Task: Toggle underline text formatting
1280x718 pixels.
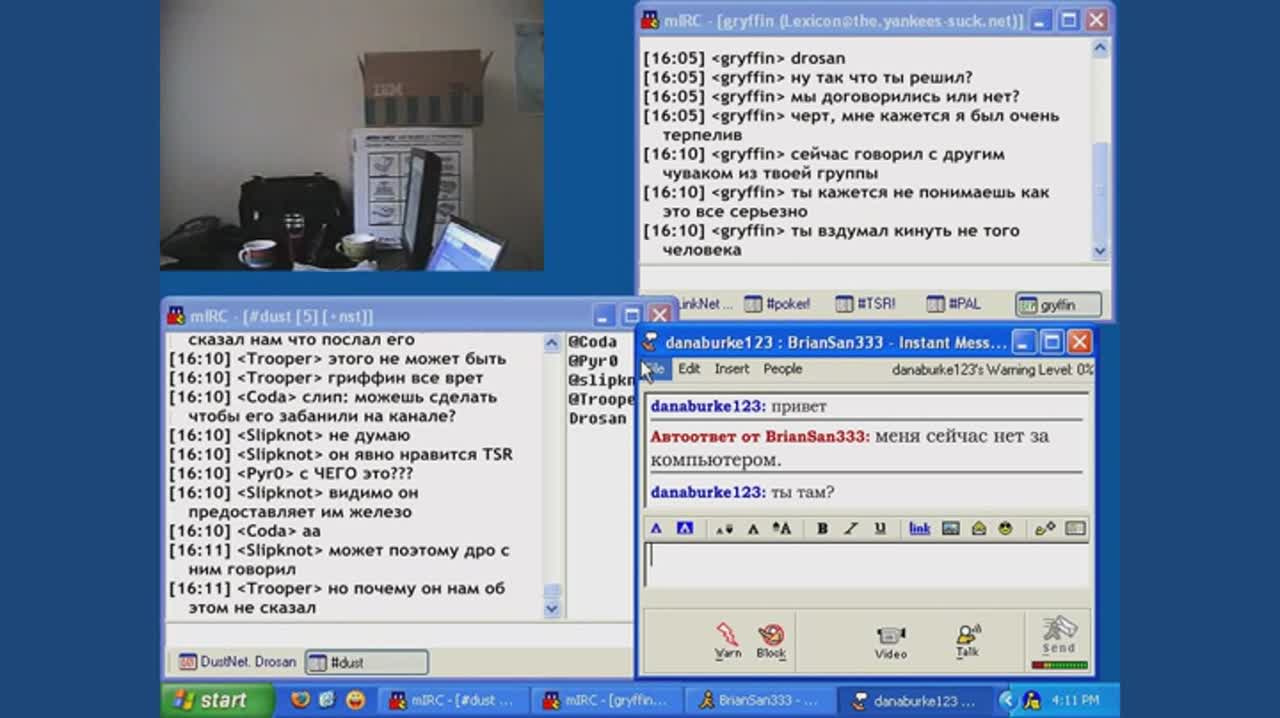Action: point(880,528)
